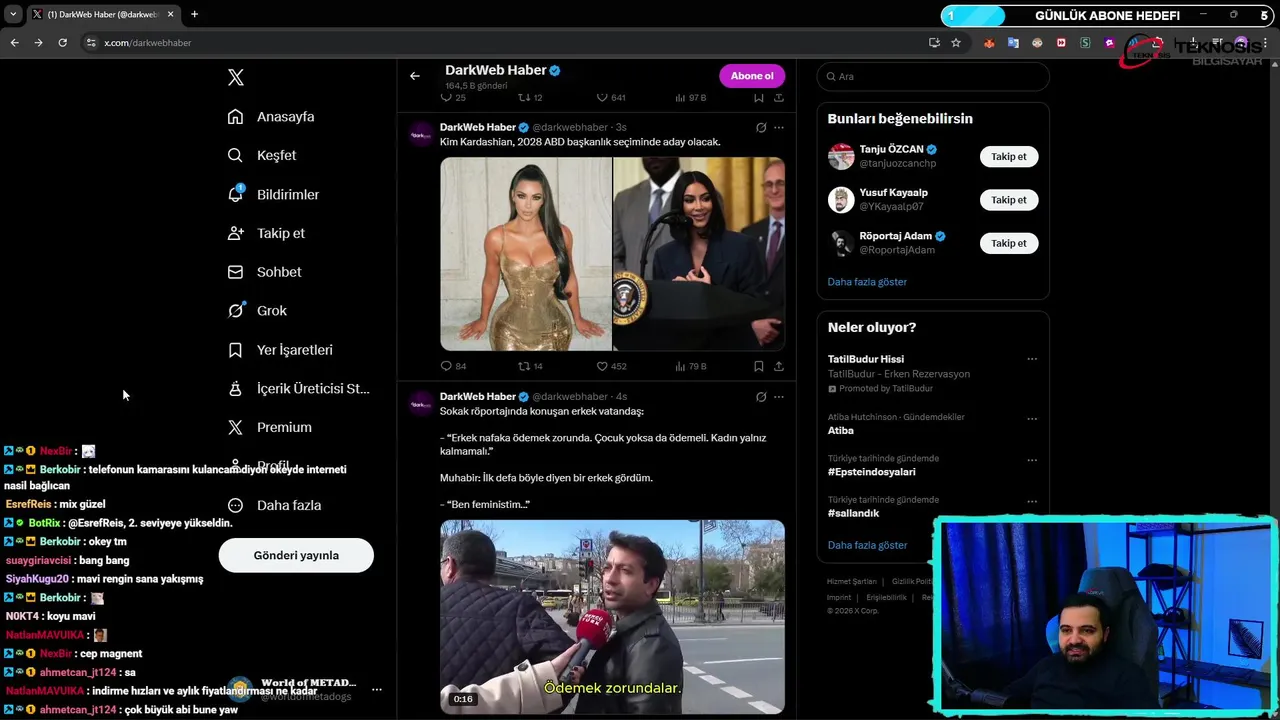Click Gönderi yayınla button
The width and height of the screenshot is (1280, 720).
[x=296, y=555]
